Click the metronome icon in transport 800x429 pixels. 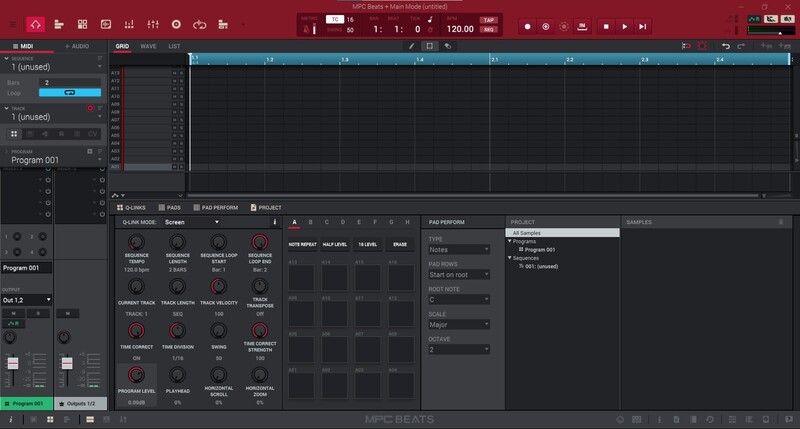(x=307, y=29)
